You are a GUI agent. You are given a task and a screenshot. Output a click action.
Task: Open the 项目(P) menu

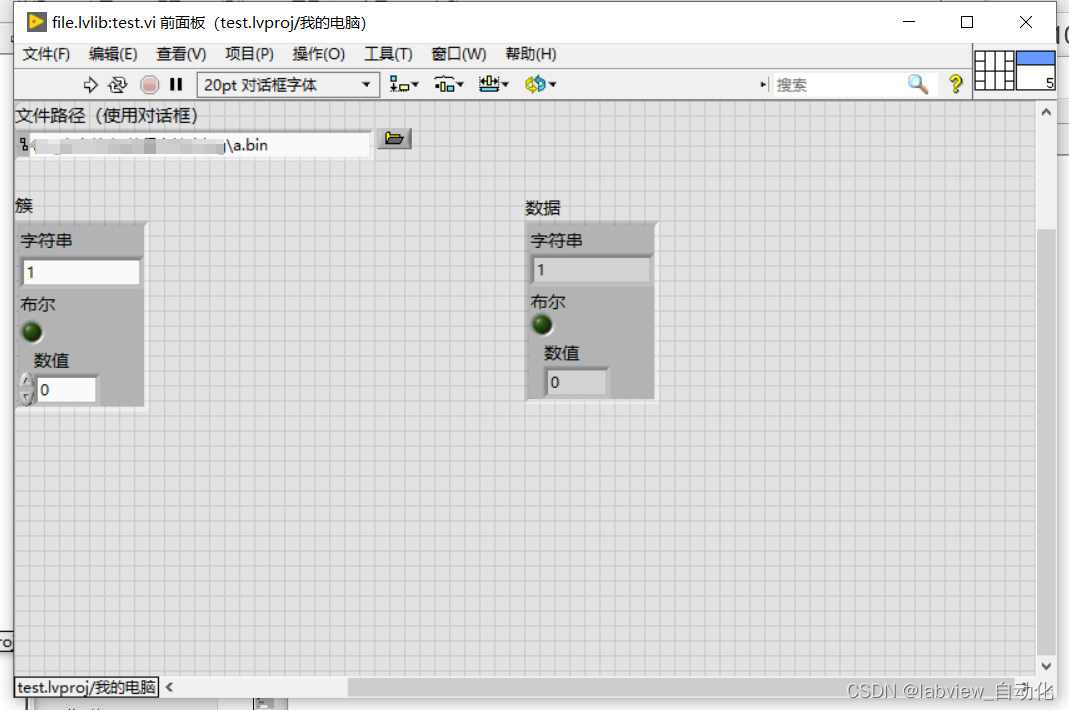pyautogui.click(x=249, y=55)
